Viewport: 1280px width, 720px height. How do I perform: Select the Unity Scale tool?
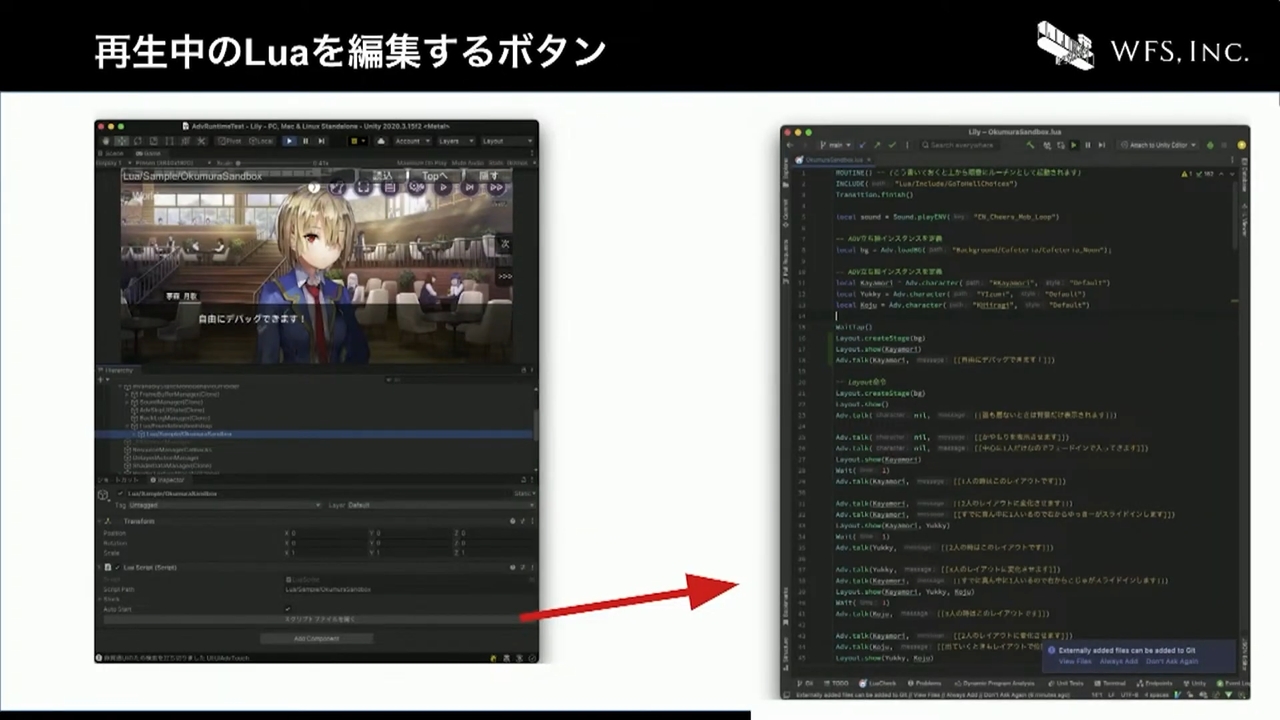[153, 141]
